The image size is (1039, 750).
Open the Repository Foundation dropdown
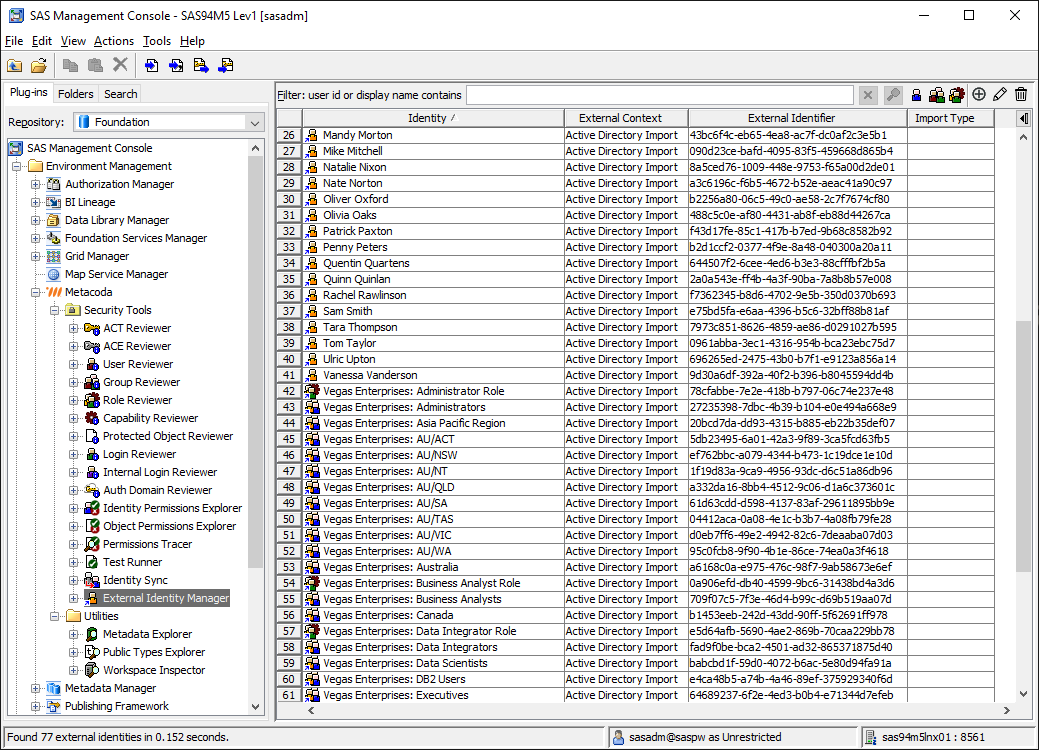255,123
